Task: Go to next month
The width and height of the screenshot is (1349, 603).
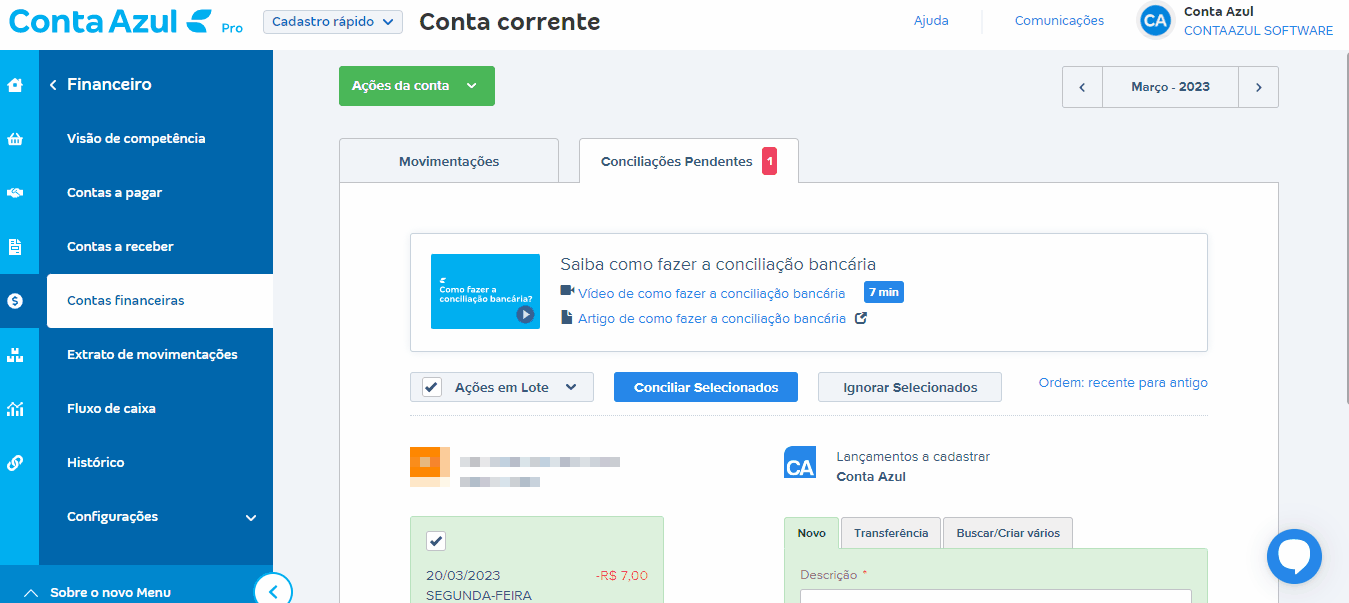Action: pyautogui.click(x=1259, y=87)
